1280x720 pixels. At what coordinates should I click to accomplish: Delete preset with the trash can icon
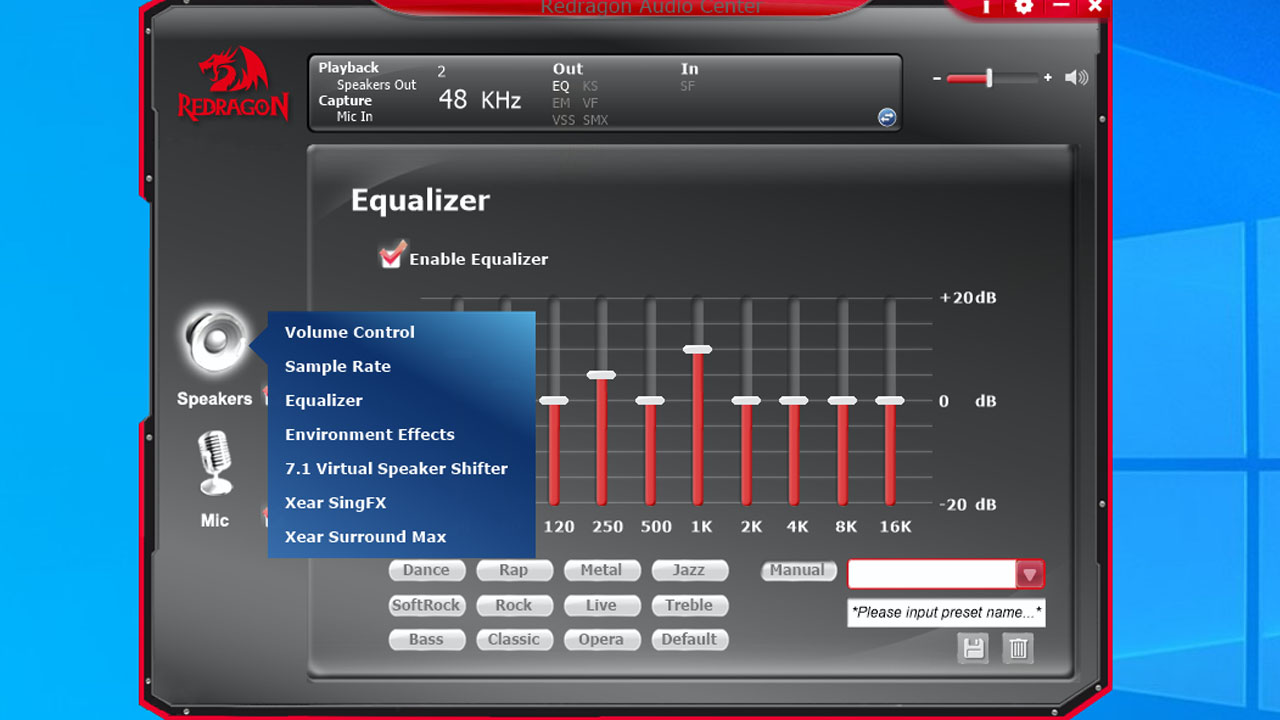tap(1018, 649)
